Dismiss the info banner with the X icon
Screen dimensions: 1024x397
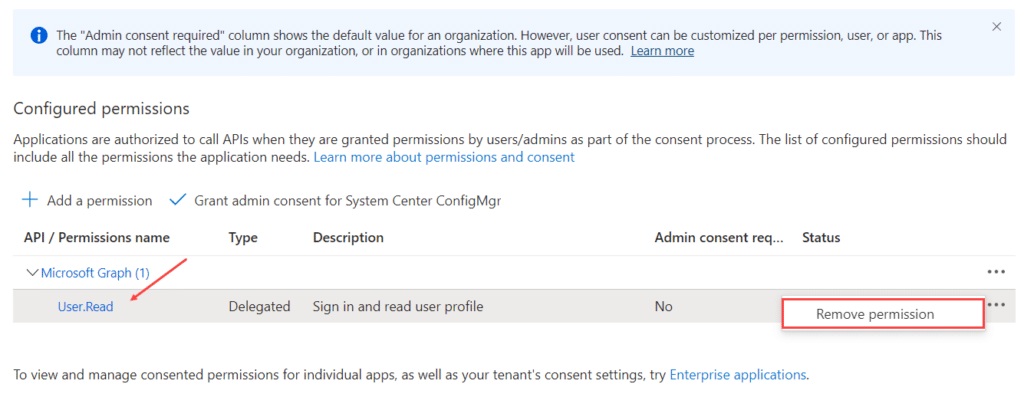point(996,27)
